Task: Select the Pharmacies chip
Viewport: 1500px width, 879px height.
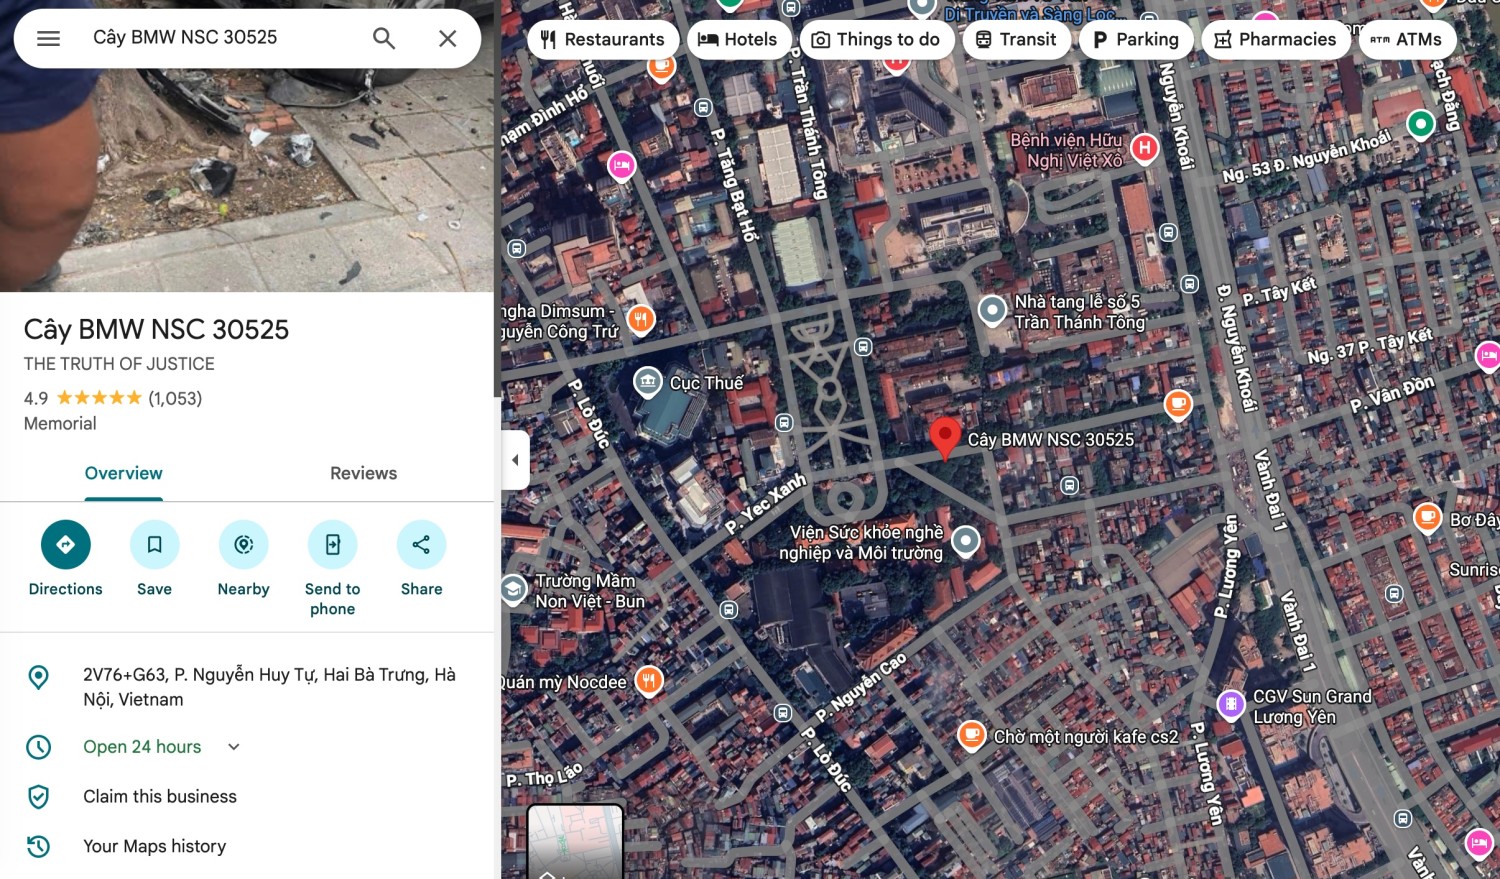Action: (x=1276, y=39)
